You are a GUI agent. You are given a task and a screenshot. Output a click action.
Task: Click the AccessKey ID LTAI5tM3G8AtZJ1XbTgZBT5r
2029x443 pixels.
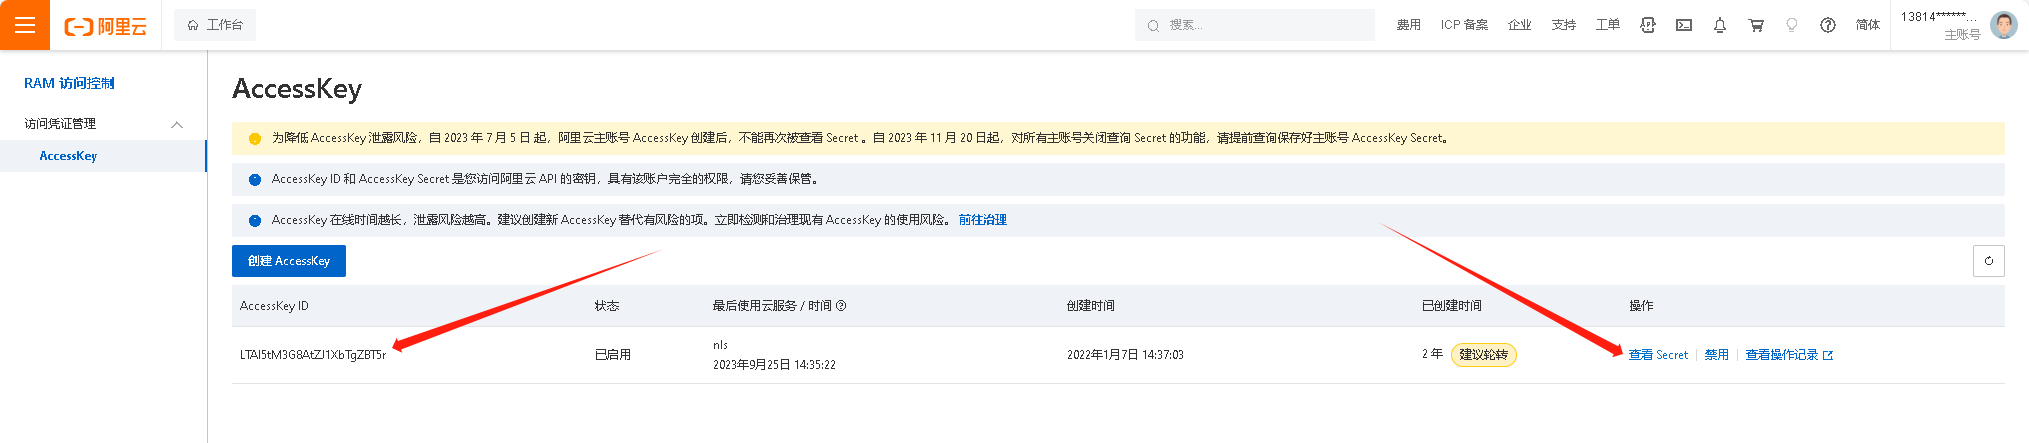313,355
